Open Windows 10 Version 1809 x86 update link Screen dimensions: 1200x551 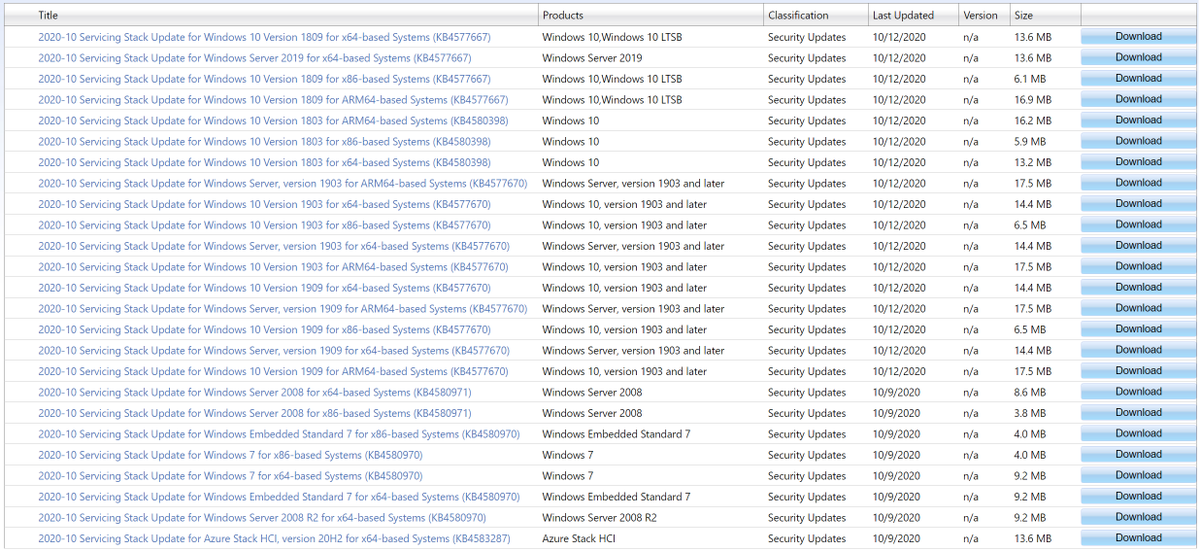coord(264,79)
